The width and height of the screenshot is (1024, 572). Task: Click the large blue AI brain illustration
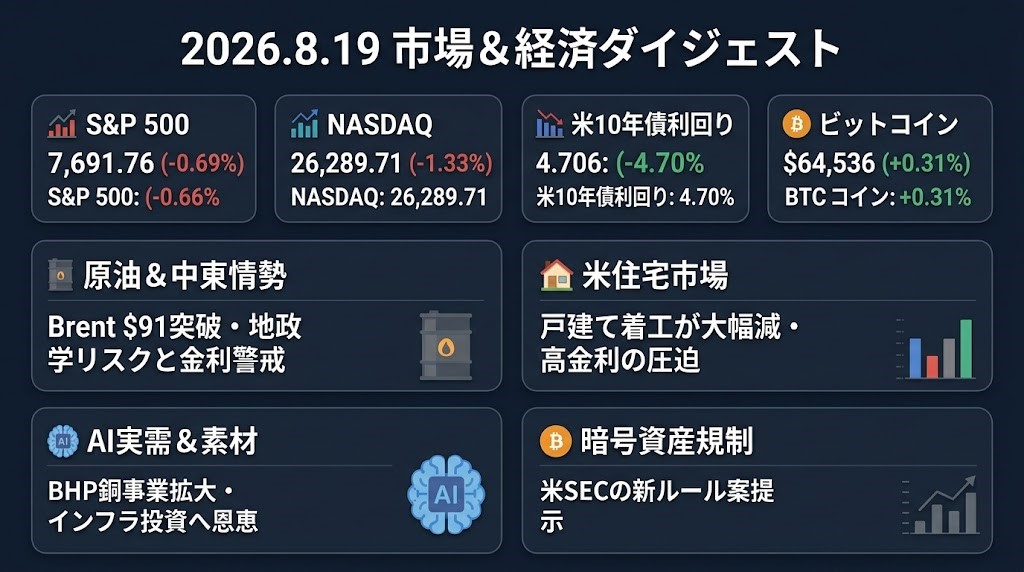[446, 494]
